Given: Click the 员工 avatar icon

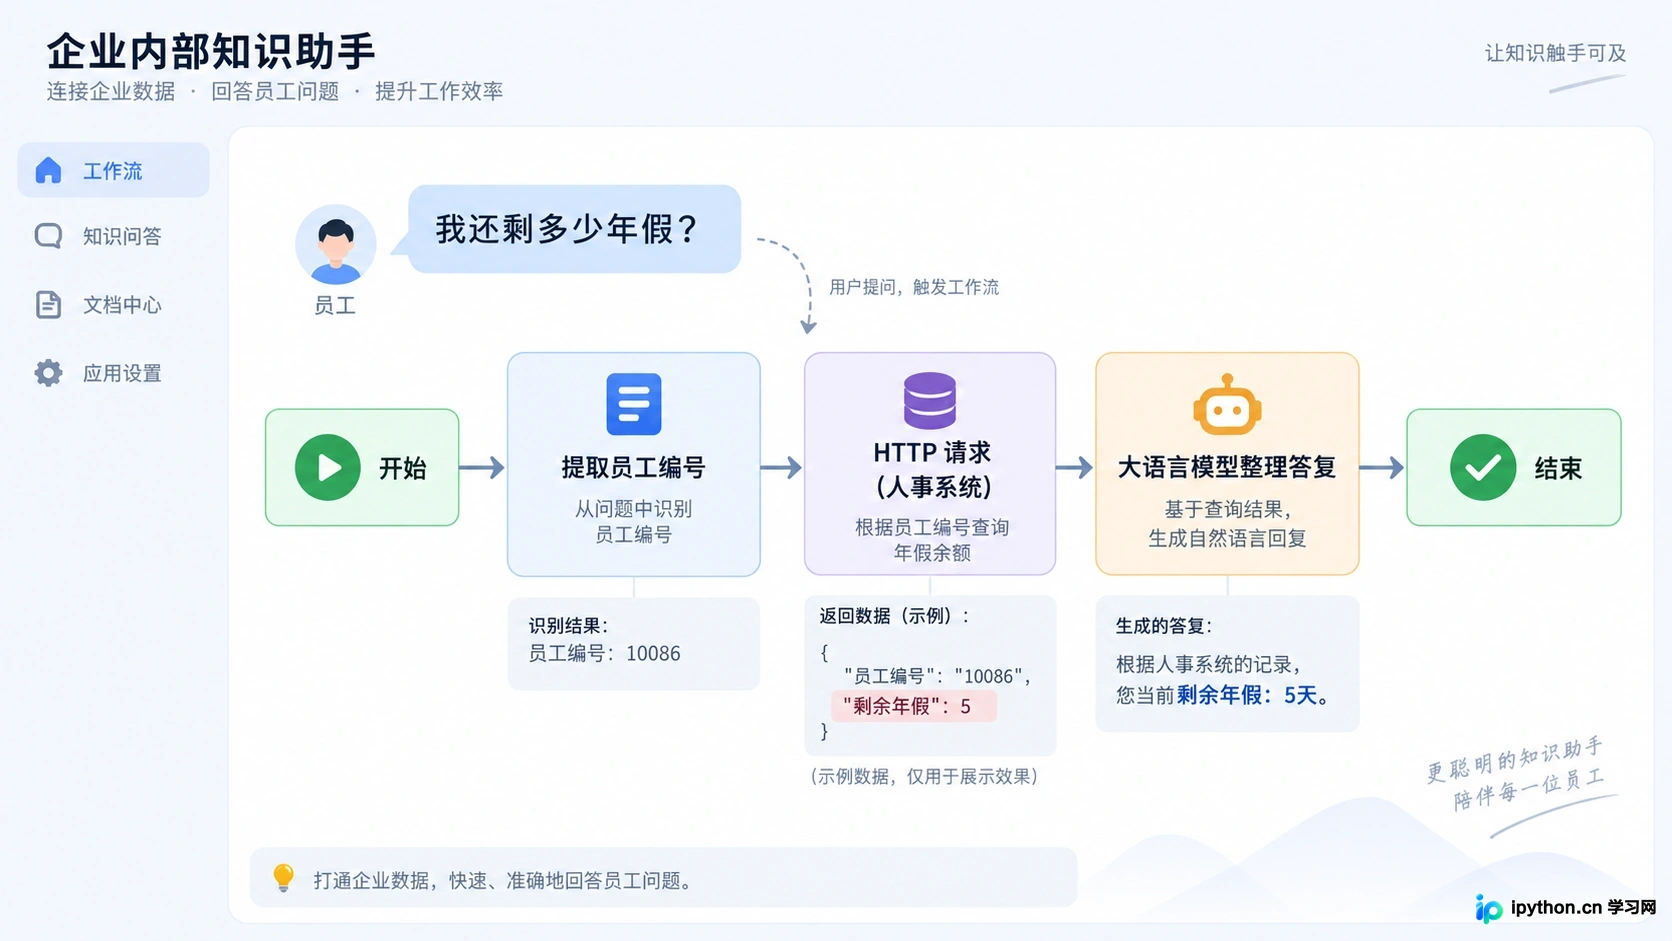Looking at the screenshot, I should (x=336, y=245).
